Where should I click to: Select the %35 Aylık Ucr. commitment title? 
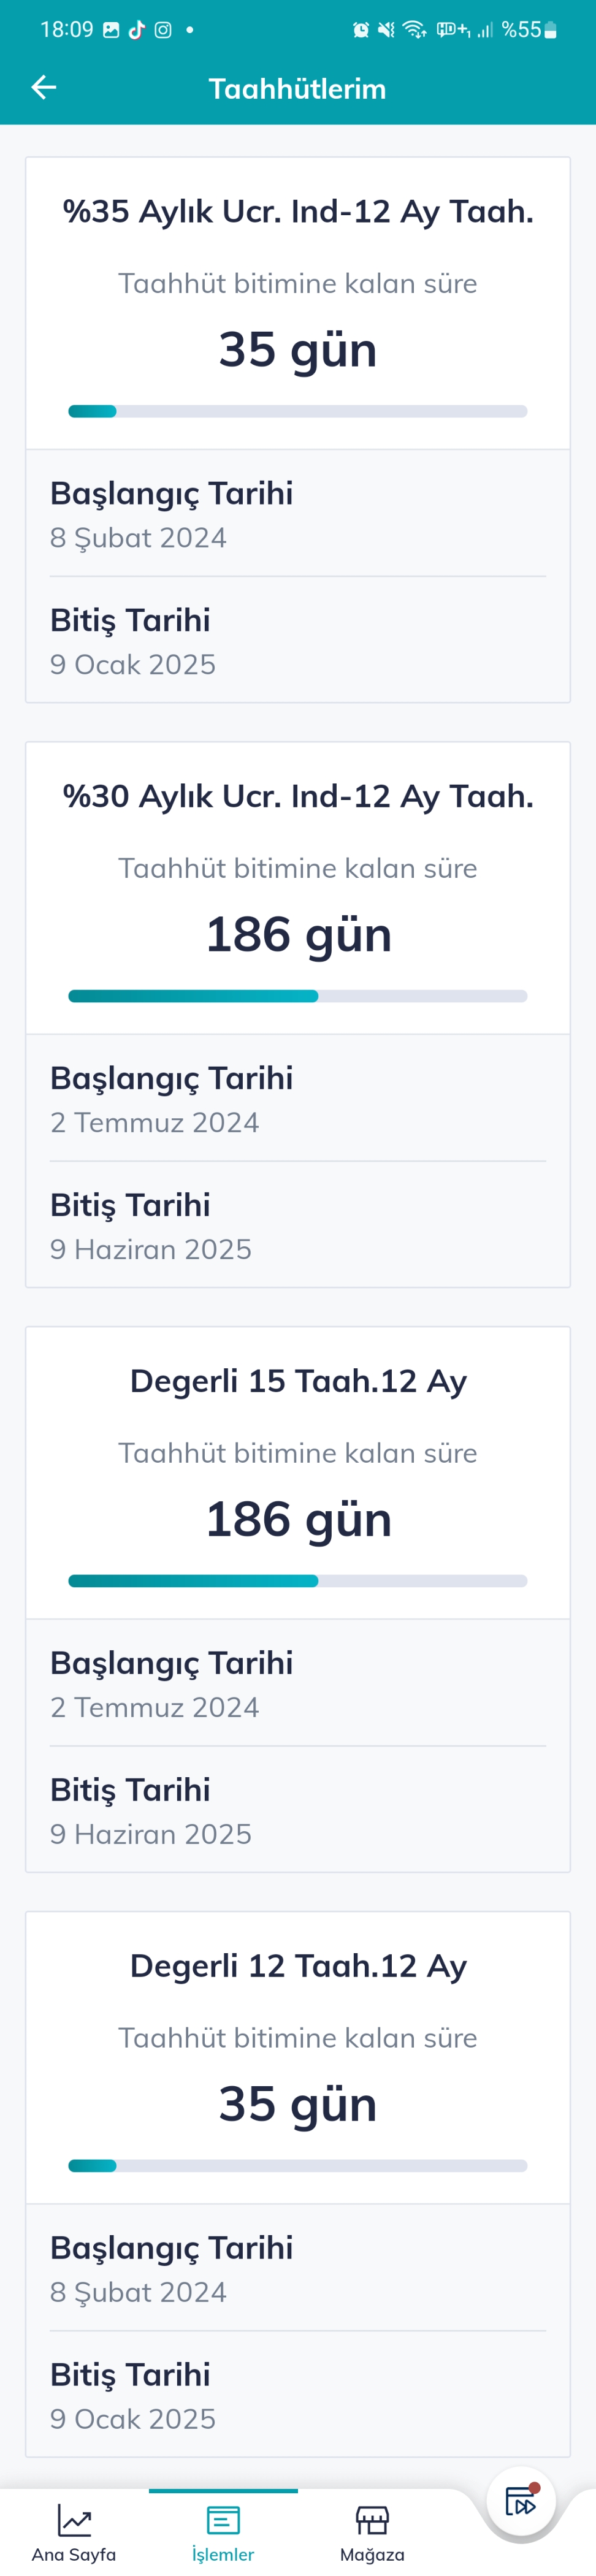click(298, 211)
